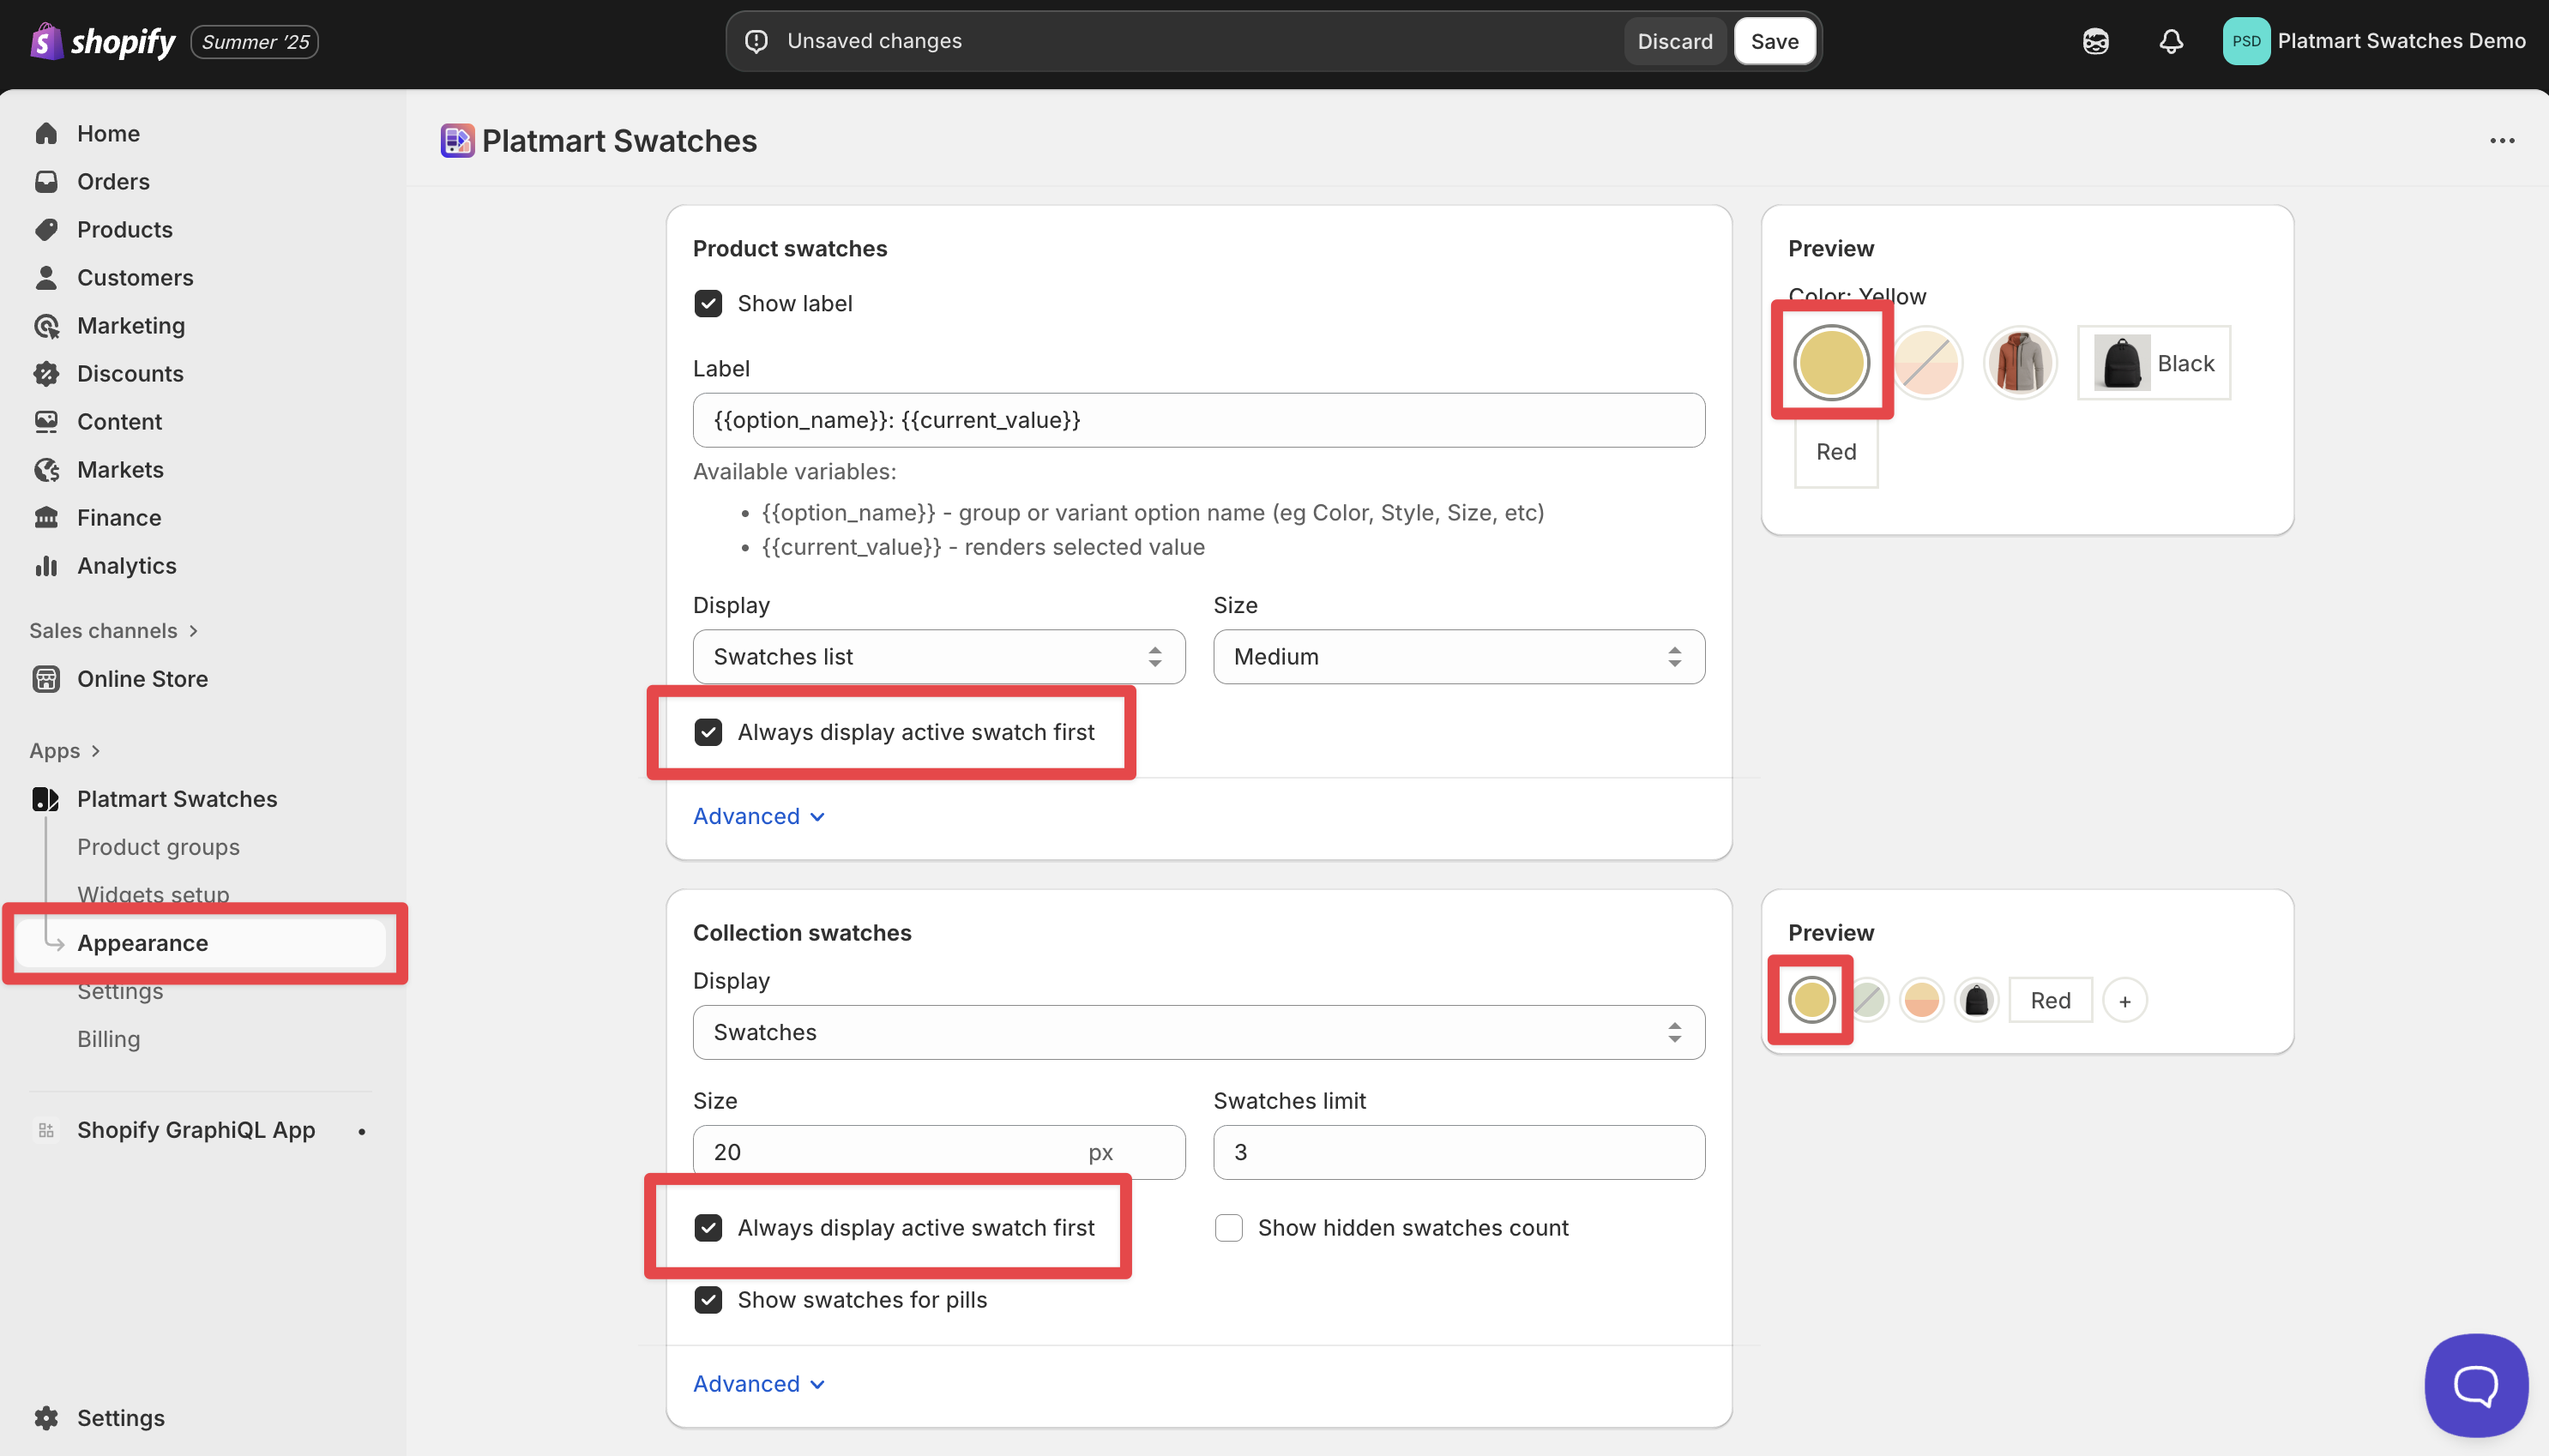Open the collection Display Swatches dropdown
Image resolution: width=2549 pixels, height=1456 pixels.
[x=1198, y=1032]
